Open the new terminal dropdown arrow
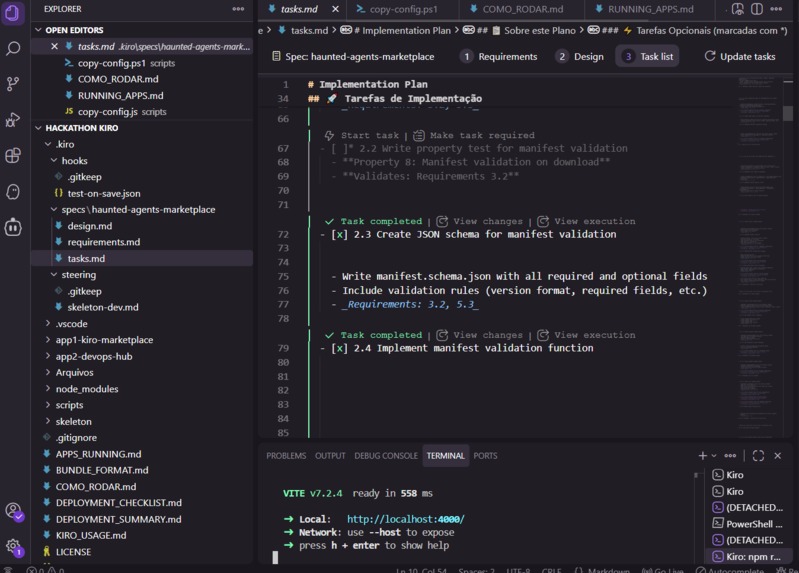799x573 pixels. [x=714, y=455]
